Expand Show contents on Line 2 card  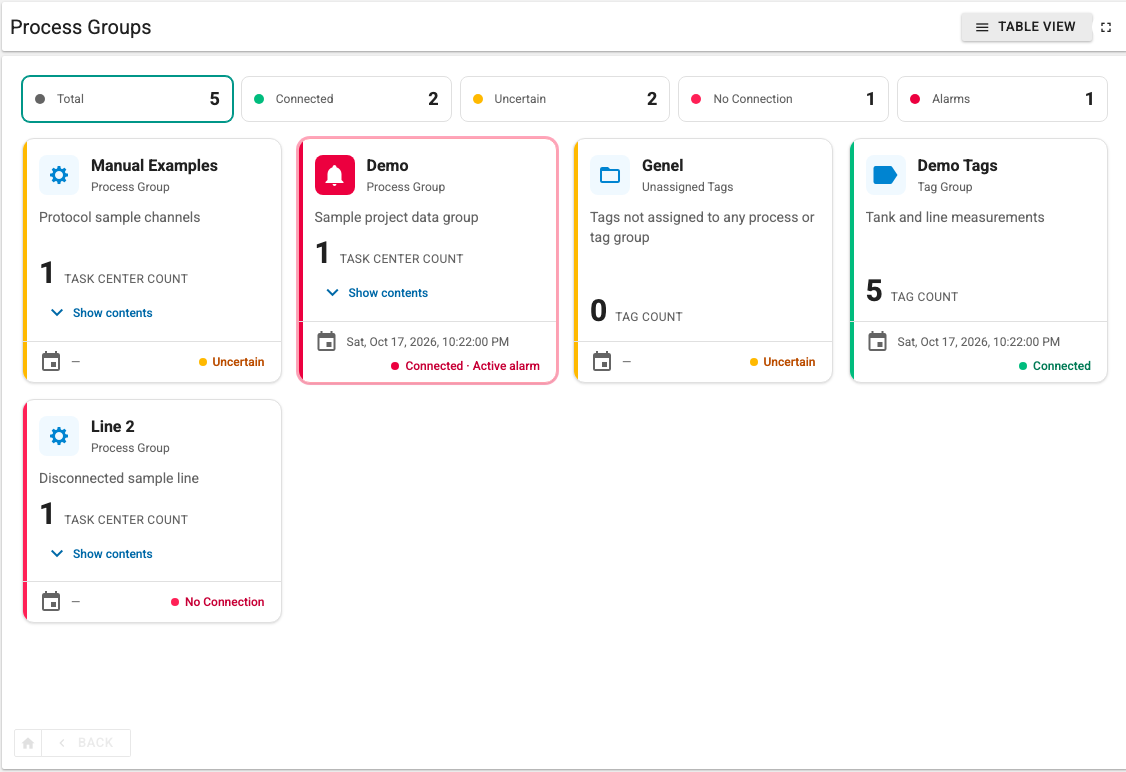[101, 554]
